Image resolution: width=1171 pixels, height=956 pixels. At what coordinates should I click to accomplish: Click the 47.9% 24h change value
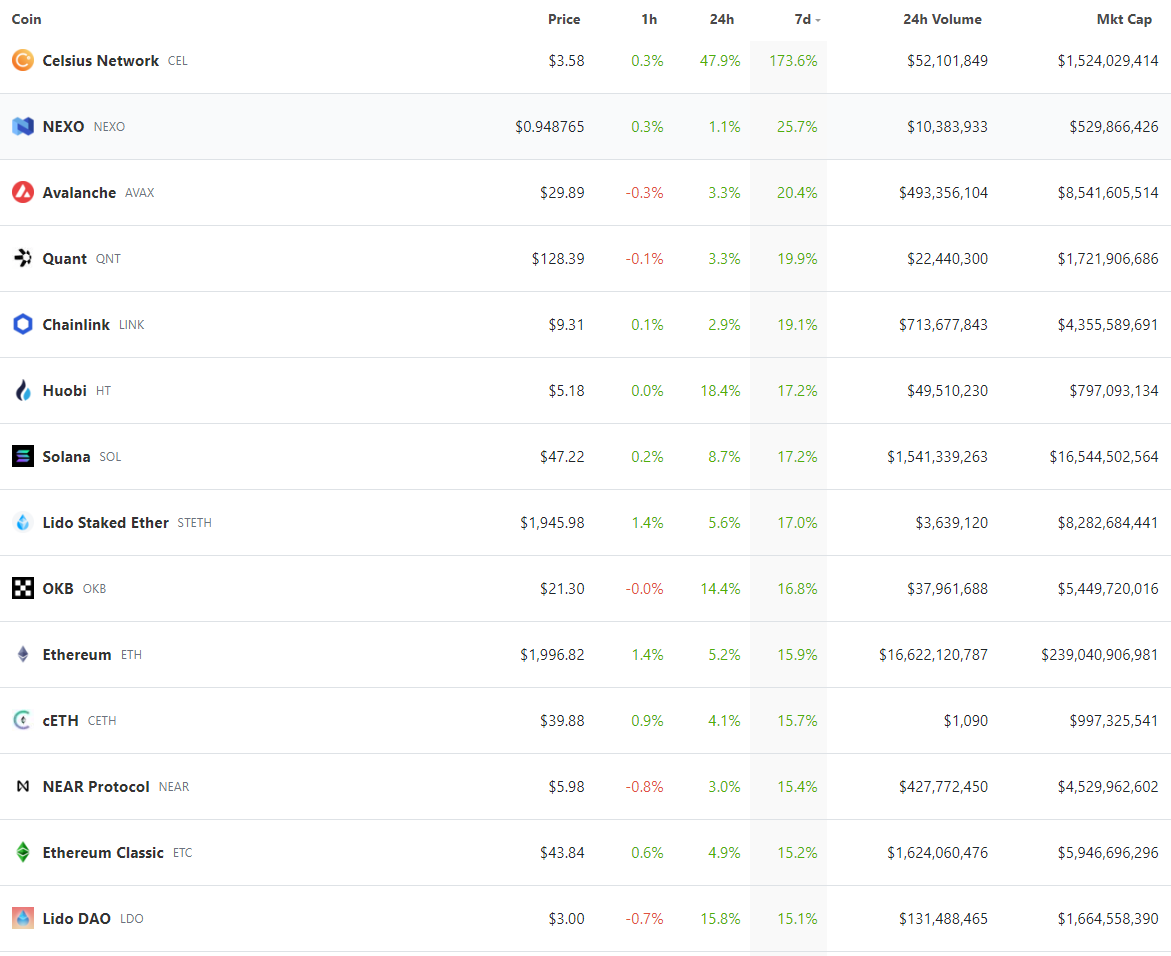[x=720, y=60]
